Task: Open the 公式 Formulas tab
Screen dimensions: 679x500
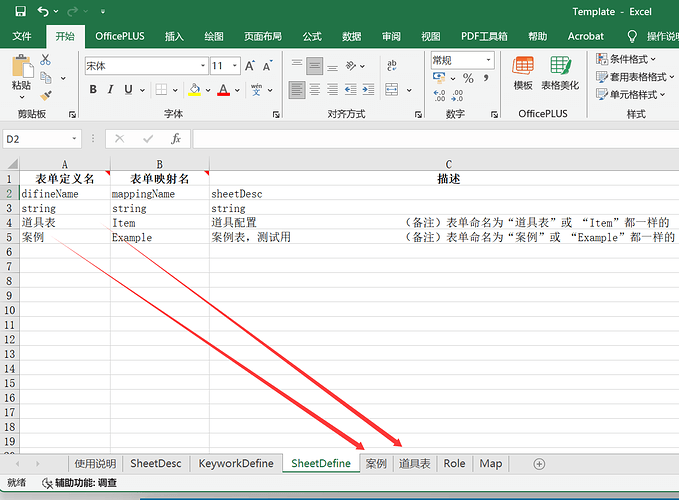Action: point(312,36)
